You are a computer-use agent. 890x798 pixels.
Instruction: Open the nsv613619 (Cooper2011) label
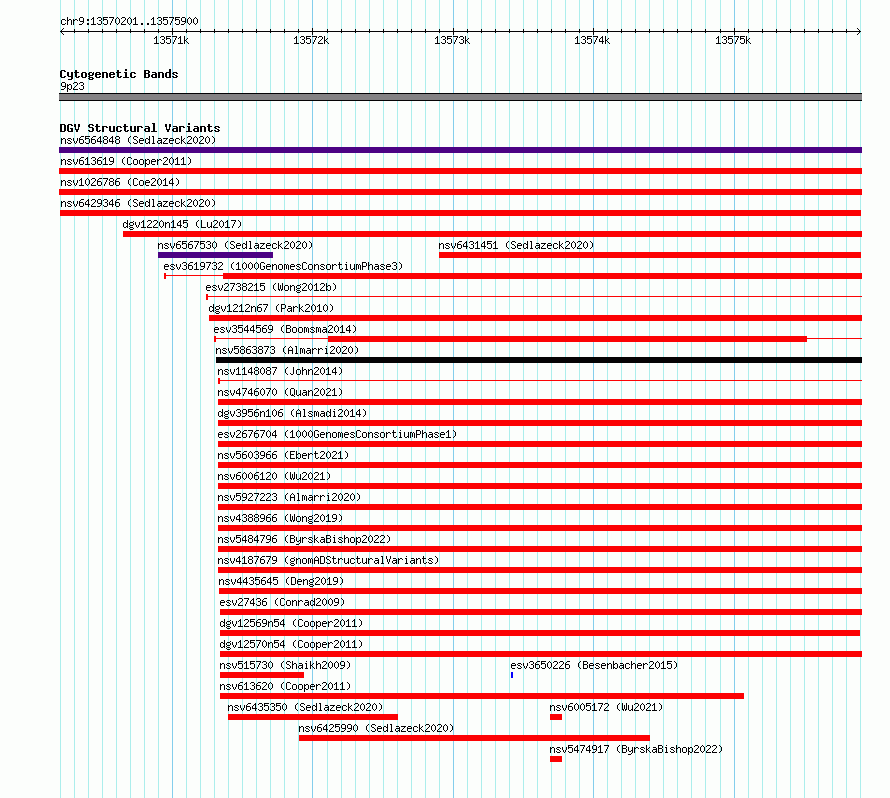pos(126,161)
